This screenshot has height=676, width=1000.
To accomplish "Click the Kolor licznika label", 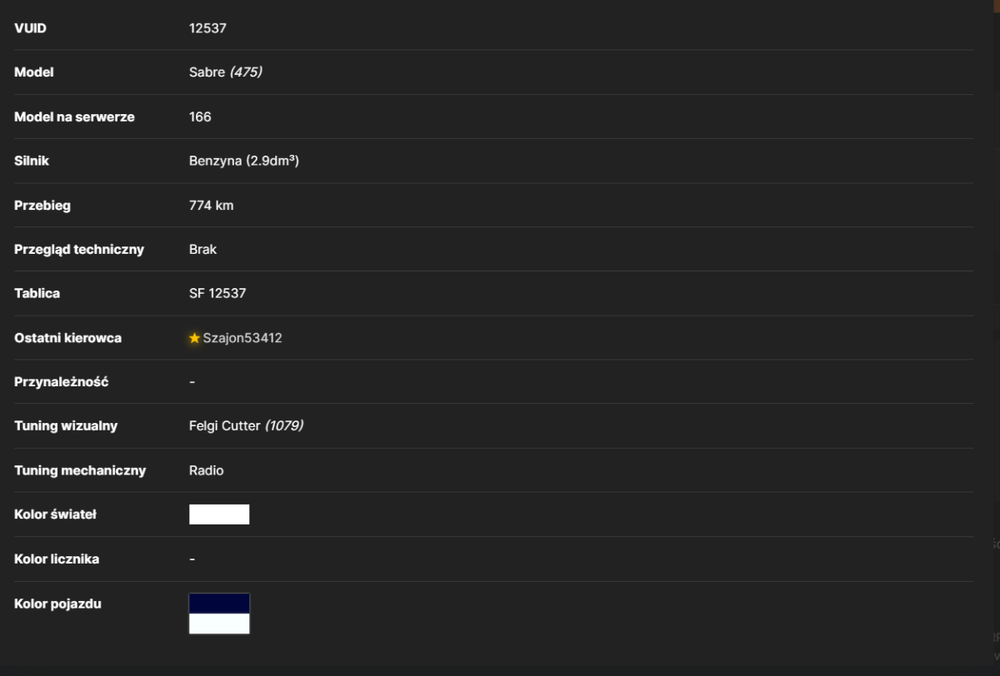I will [57, 559].
